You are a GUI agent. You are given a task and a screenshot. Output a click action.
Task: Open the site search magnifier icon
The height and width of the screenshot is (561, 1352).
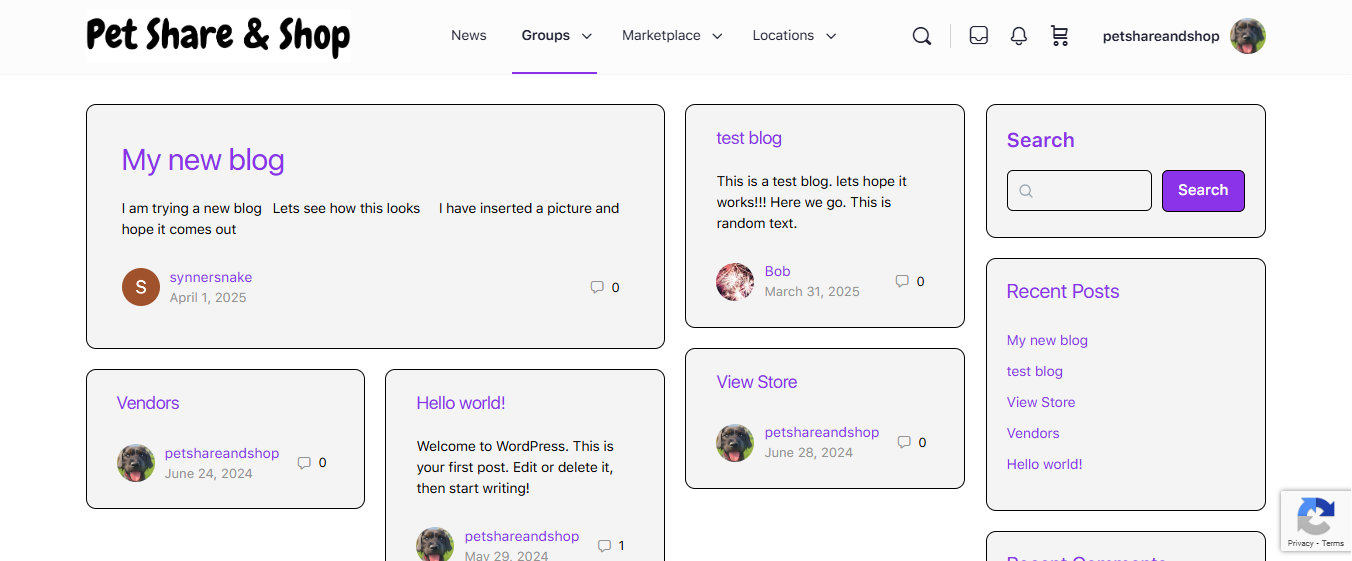(x=922, y=36)
